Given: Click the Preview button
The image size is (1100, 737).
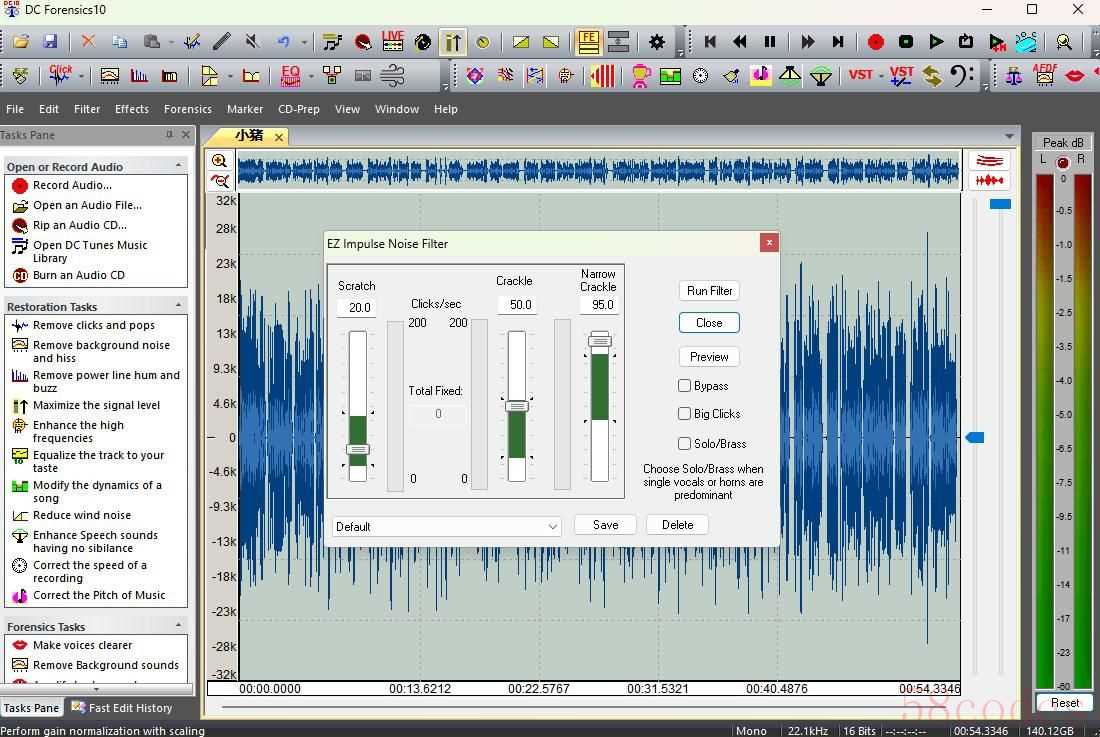Looking at the screenshot, I should point(709,357).
